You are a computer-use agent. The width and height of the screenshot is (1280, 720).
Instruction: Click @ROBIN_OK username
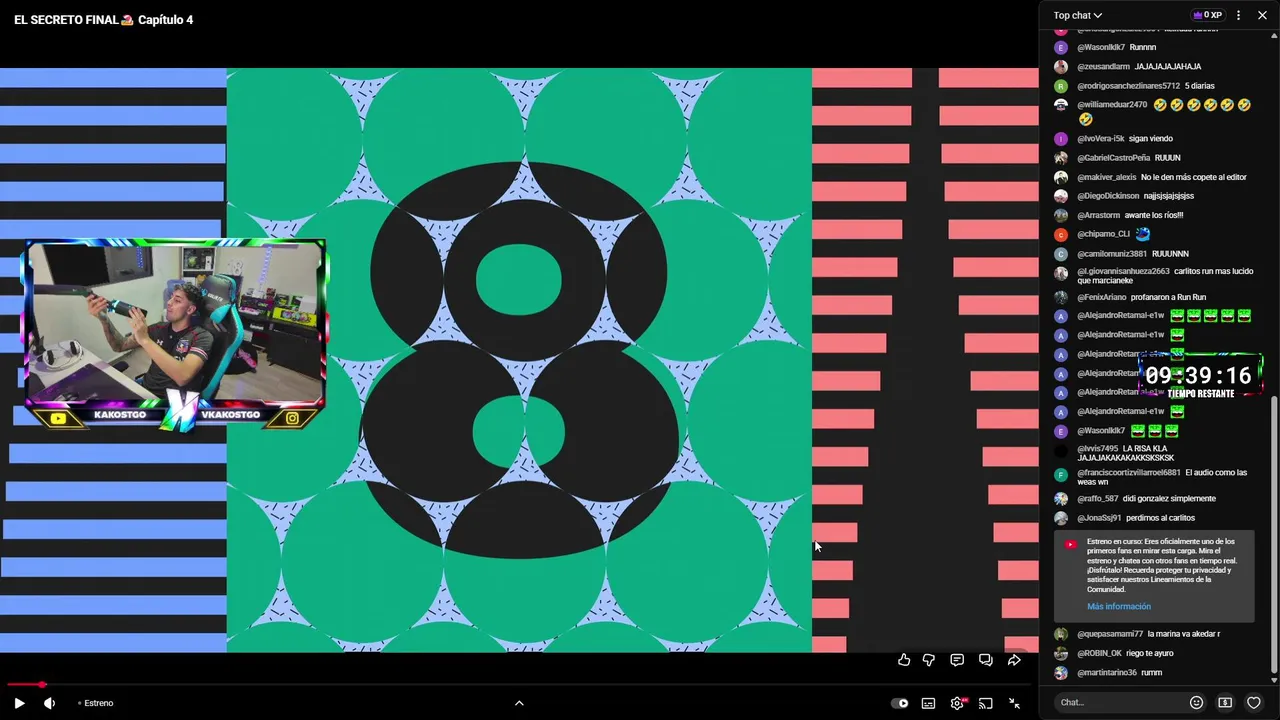[1099, 653]
